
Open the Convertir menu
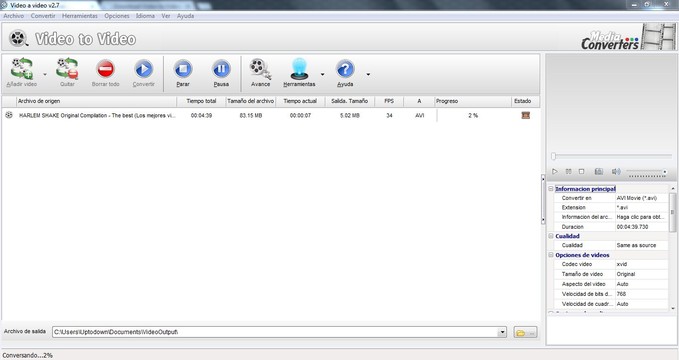coord(43,16)
